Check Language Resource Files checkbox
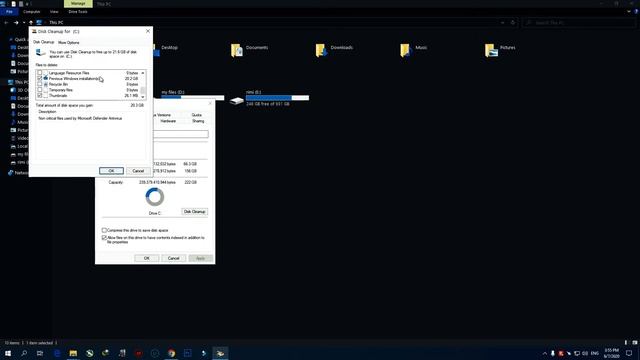Screen dimensions: 640x360 click(40, 73)
